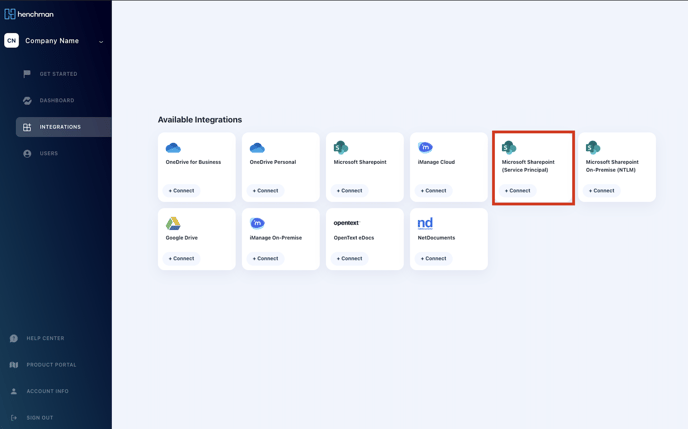Click the Sign Out icon
The width and height of the screenshot is (688, 429).
point(14,418)
